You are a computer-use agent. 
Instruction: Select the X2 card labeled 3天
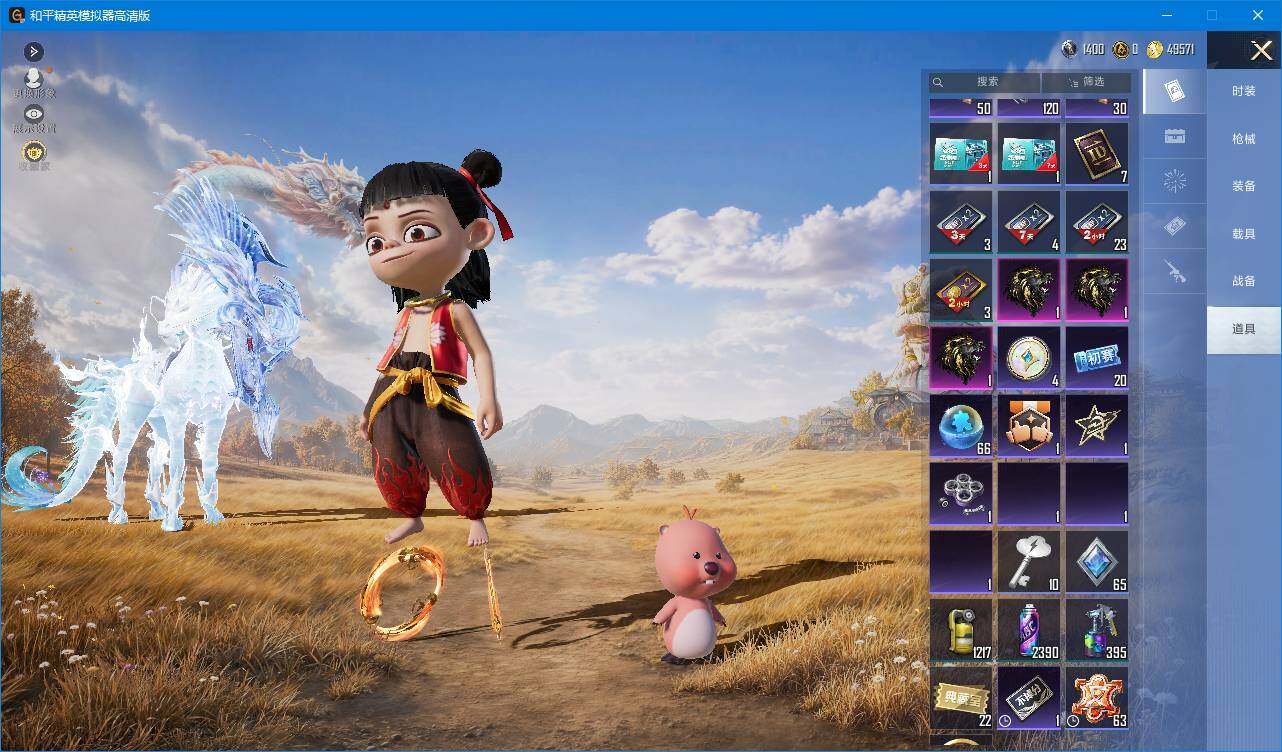point(961,222)
